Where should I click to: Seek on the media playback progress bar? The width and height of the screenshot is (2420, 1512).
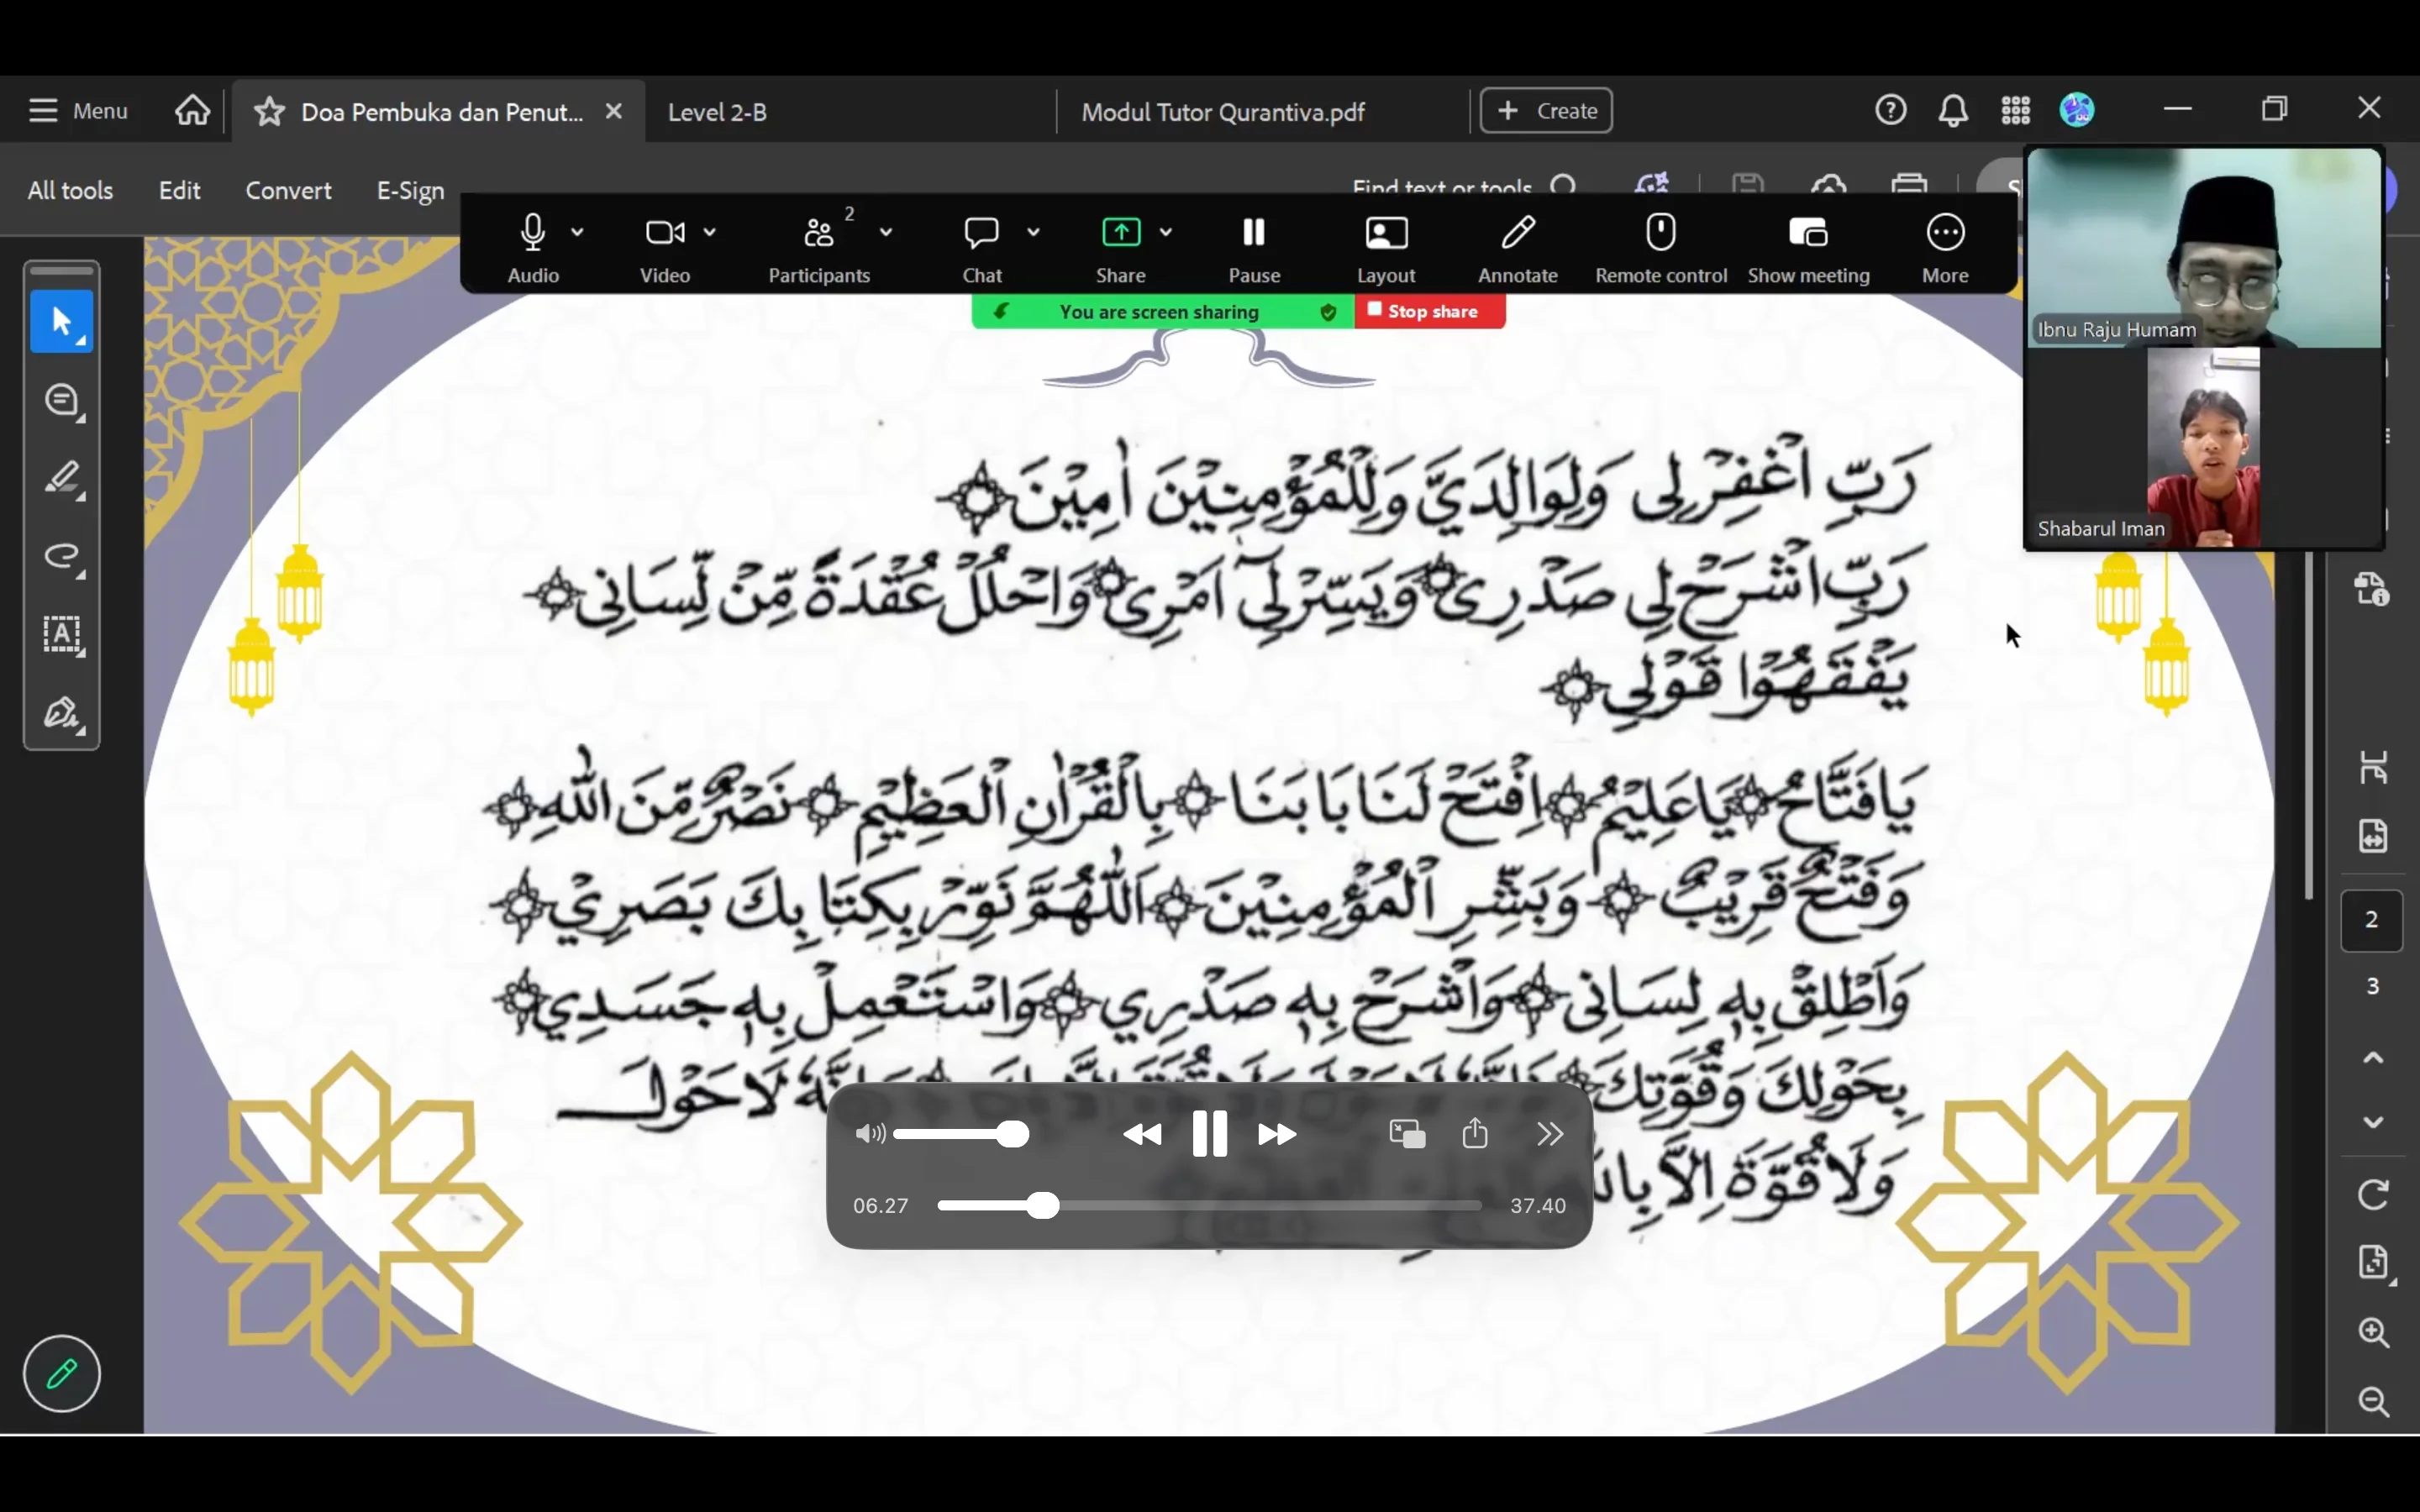click(1209, 1205)
